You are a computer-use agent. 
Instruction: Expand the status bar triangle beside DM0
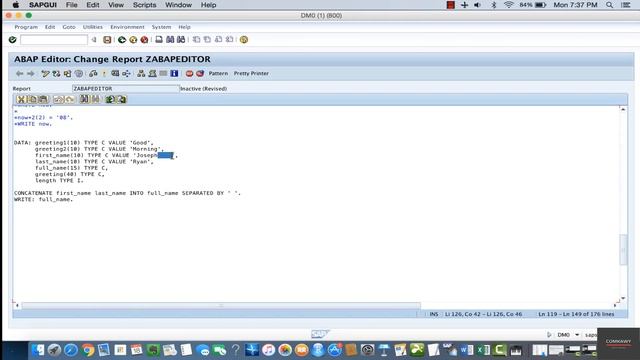tap(549, 335)
